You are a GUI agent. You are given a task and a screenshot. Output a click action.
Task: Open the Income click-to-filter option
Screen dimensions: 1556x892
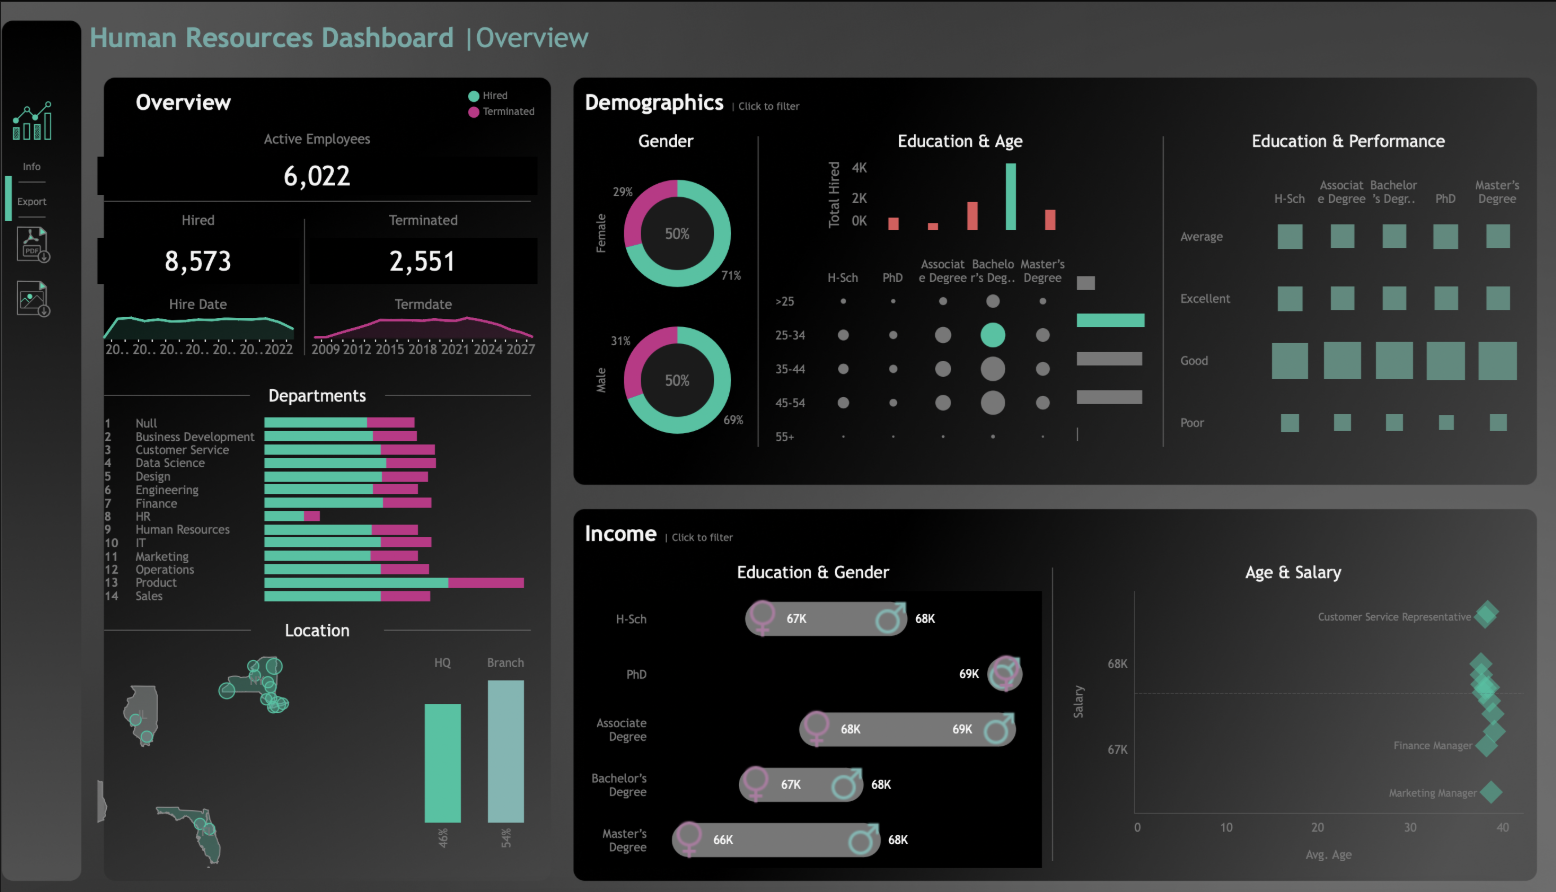coord(702,537)
